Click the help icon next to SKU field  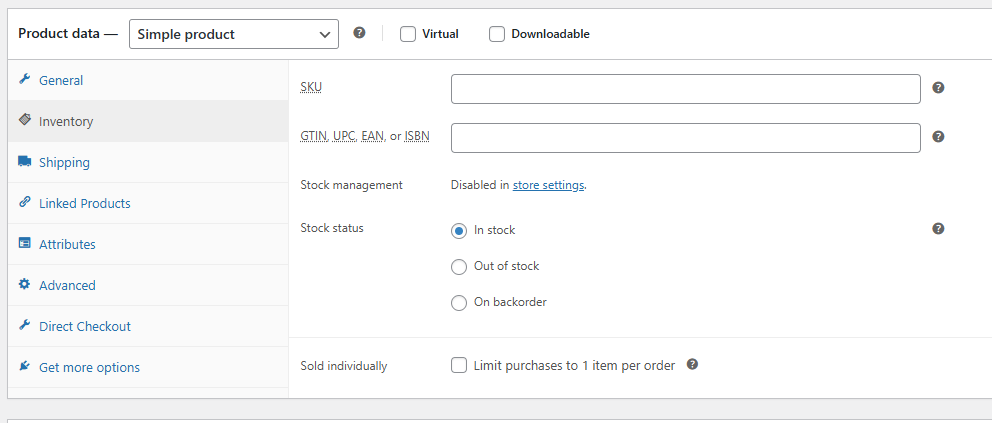point(938,88)
